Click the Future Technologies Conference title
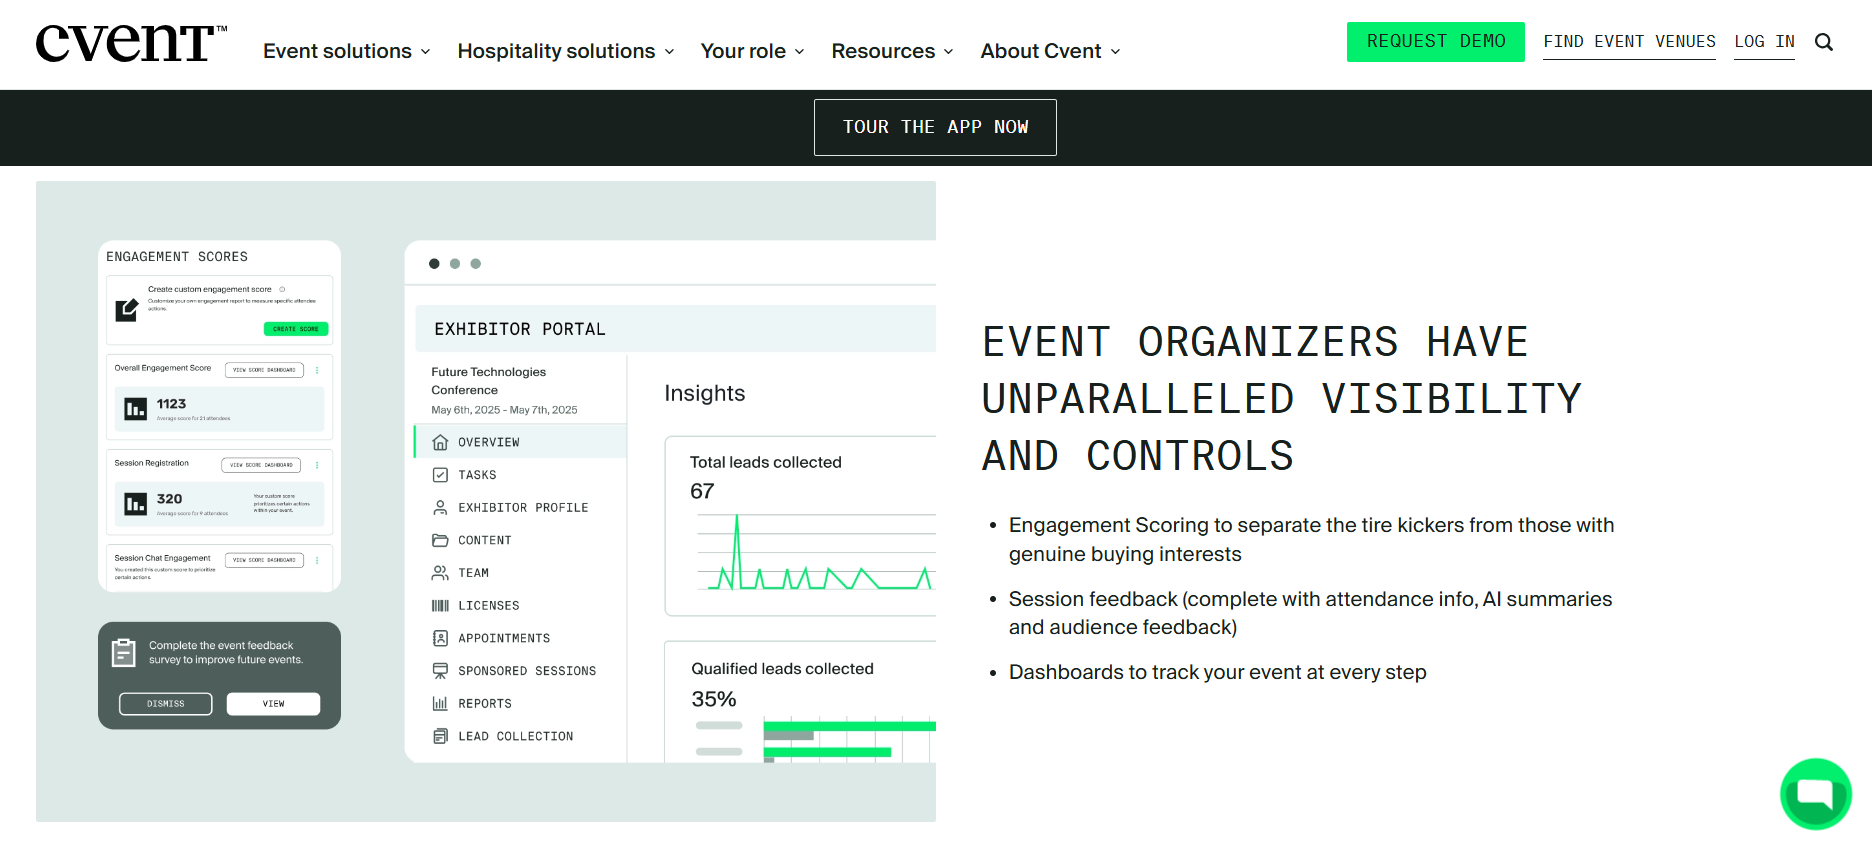1872x846 pixels. point(489,381)
